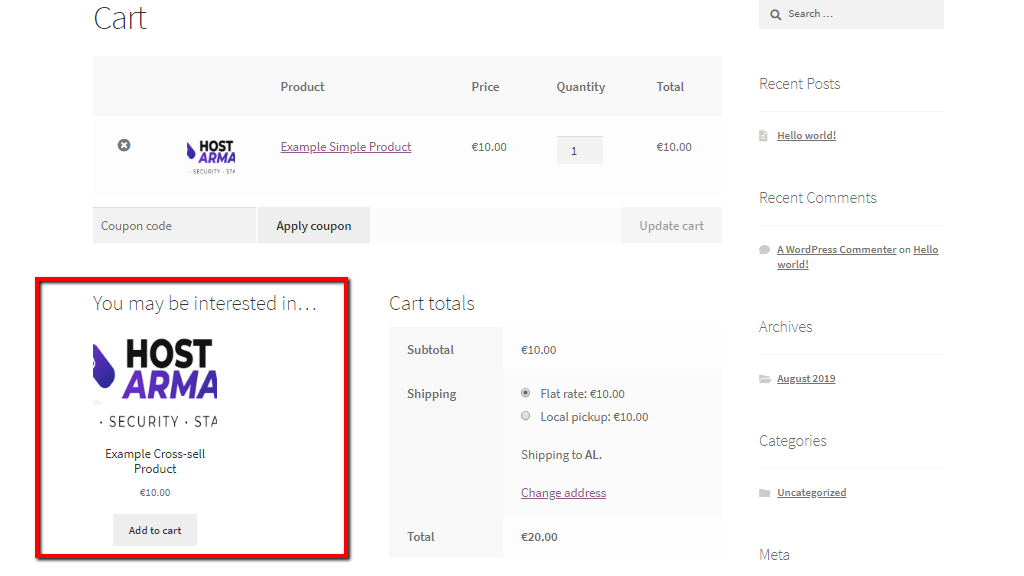The height and width of the screenshot is (576, 1024).
Task: Click the 'You may be interested in…' heading
Action: point(204,304)
